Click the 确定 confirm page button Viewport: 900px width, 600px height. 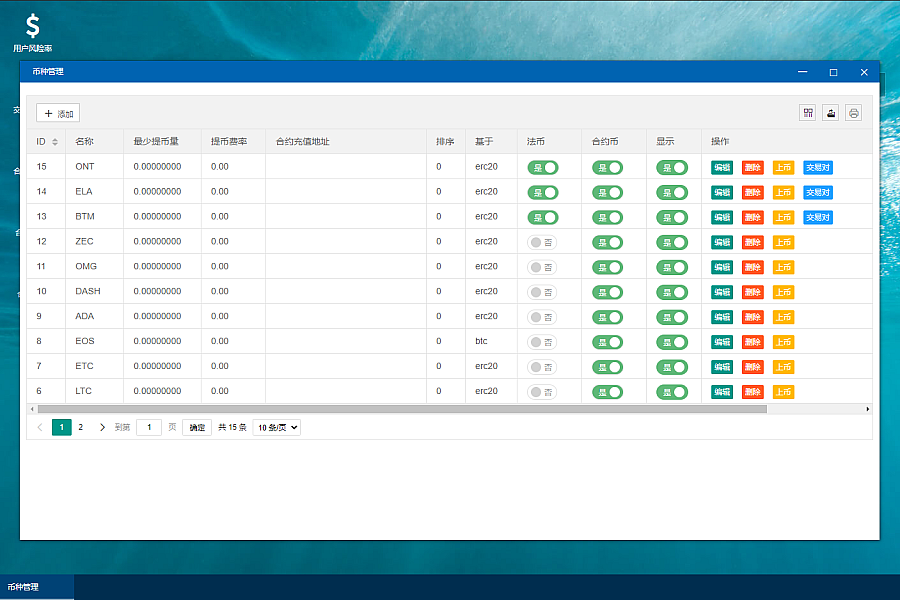pyautogui.click(x=197, y=427)
